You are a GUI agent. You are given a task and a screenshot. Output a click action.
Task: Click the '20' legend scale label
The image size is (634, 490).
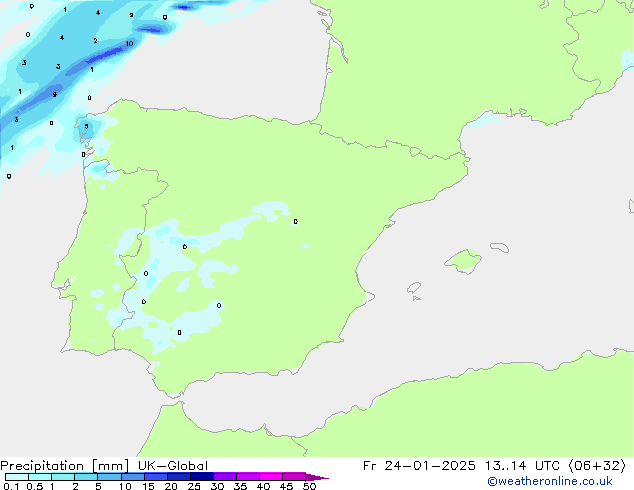[x=171, y=486]
